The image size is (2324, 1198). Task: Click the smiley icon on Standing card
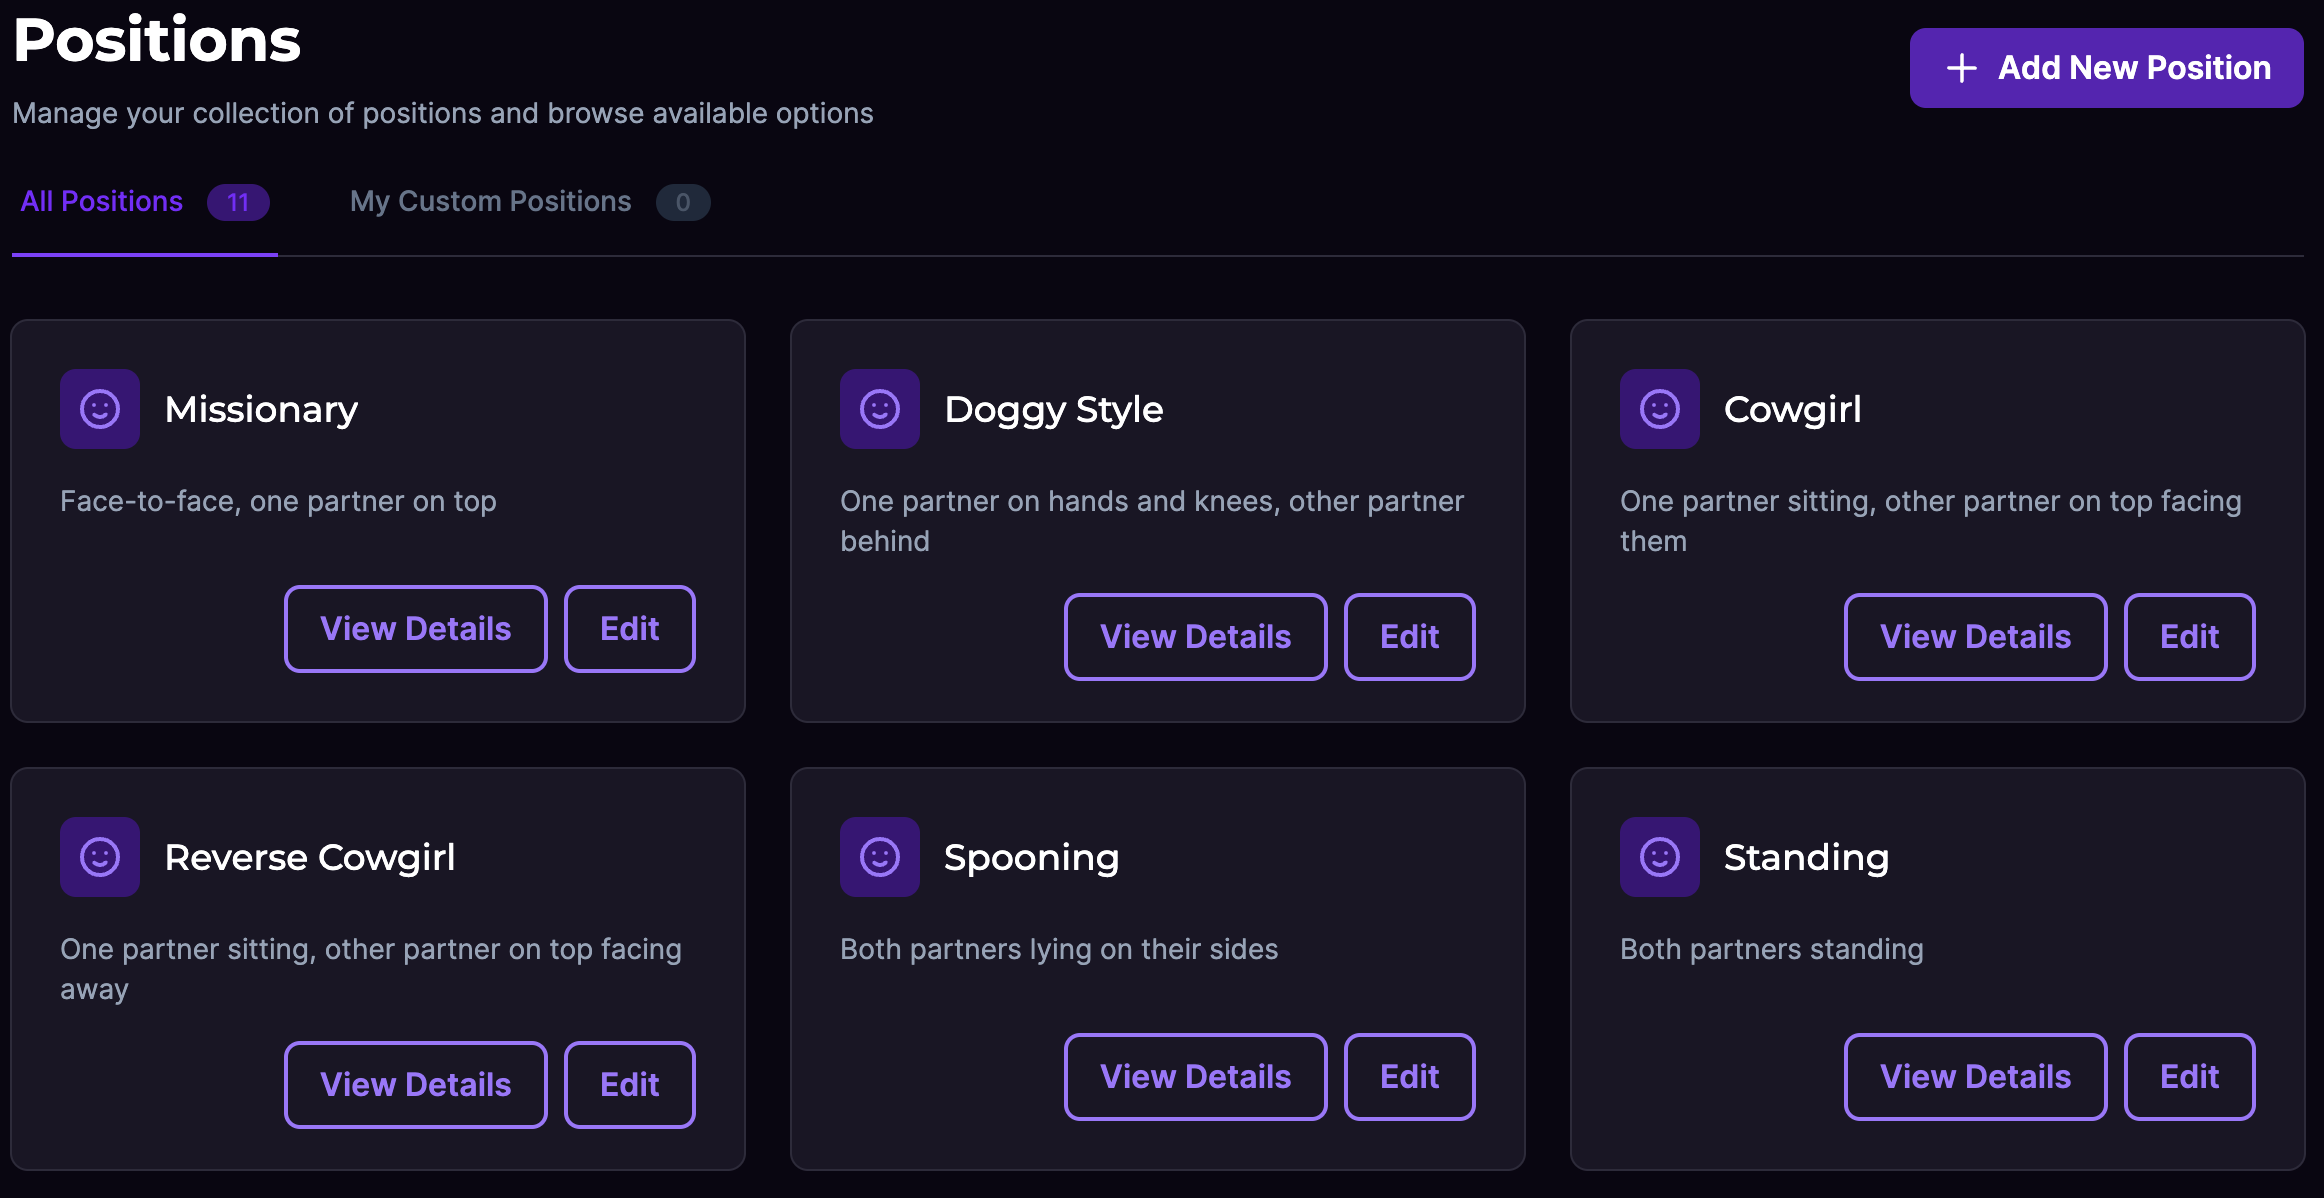[x=1660, y=857]
